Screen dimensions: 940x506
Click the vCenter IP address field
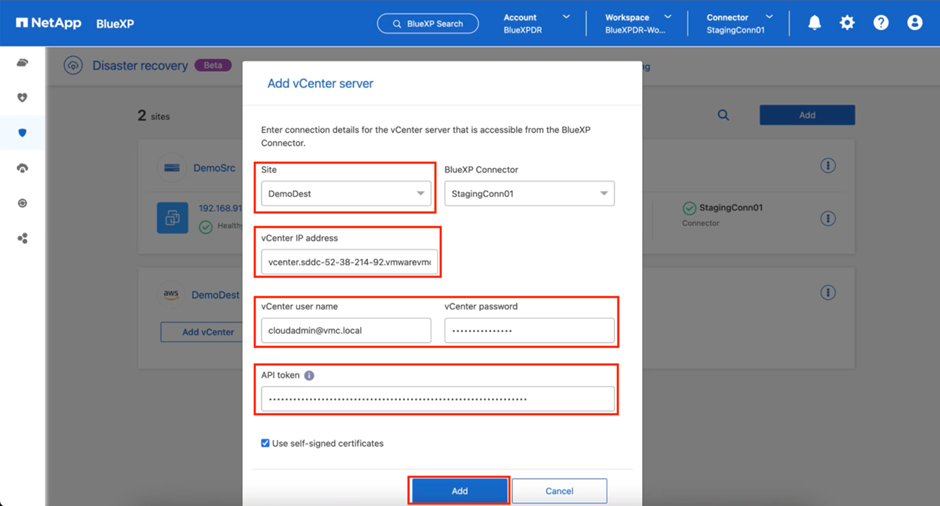349,263
